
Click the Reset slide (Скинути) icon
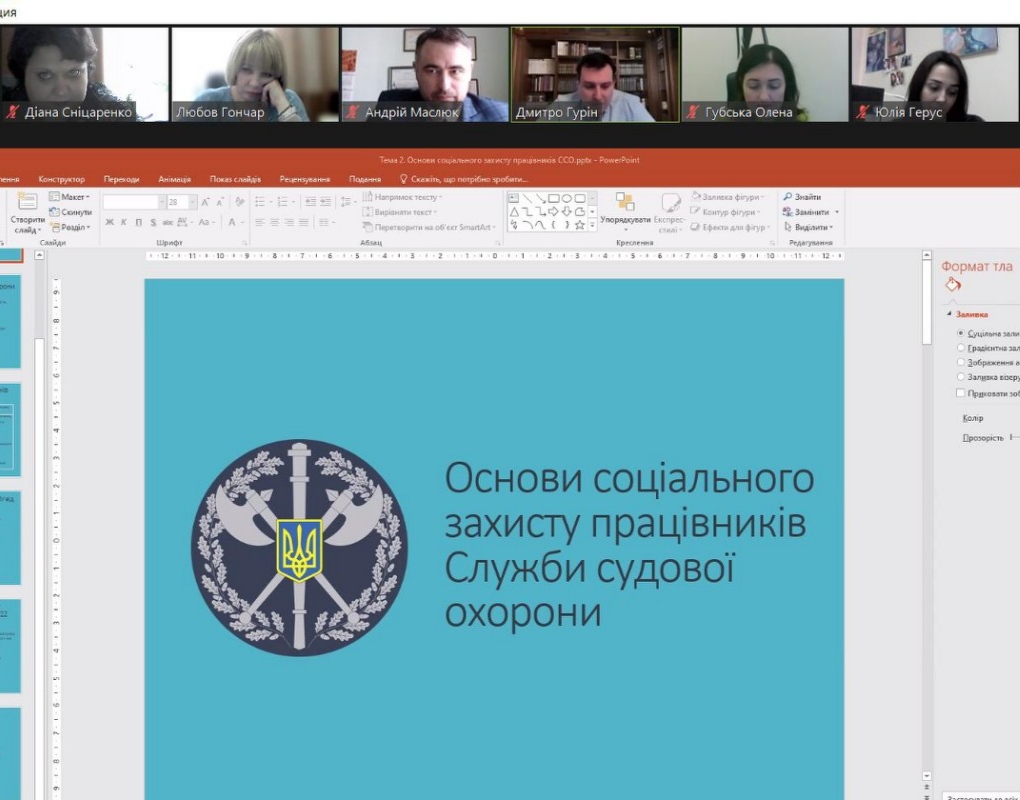(x=55, y=212)
